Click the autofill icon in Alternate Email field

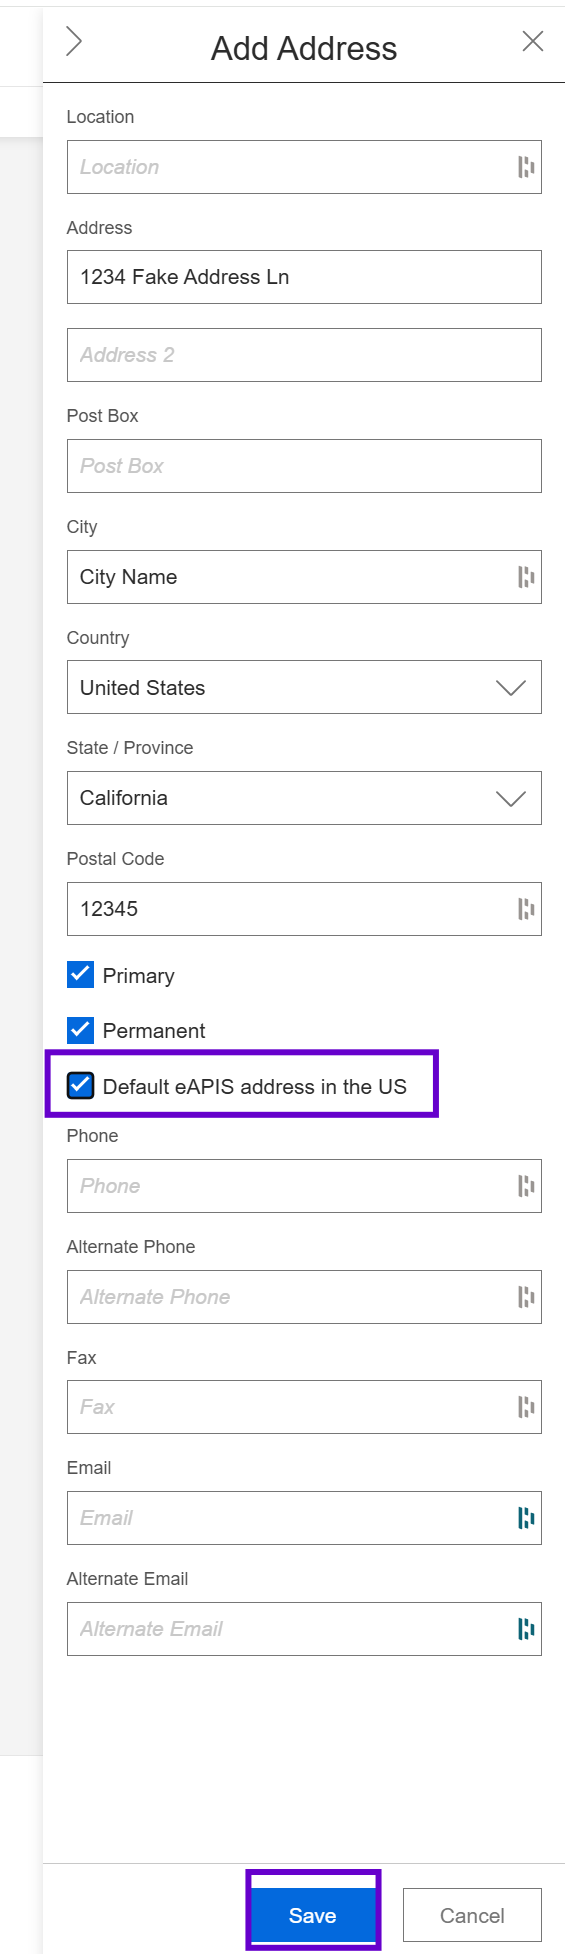[526, 1629]
